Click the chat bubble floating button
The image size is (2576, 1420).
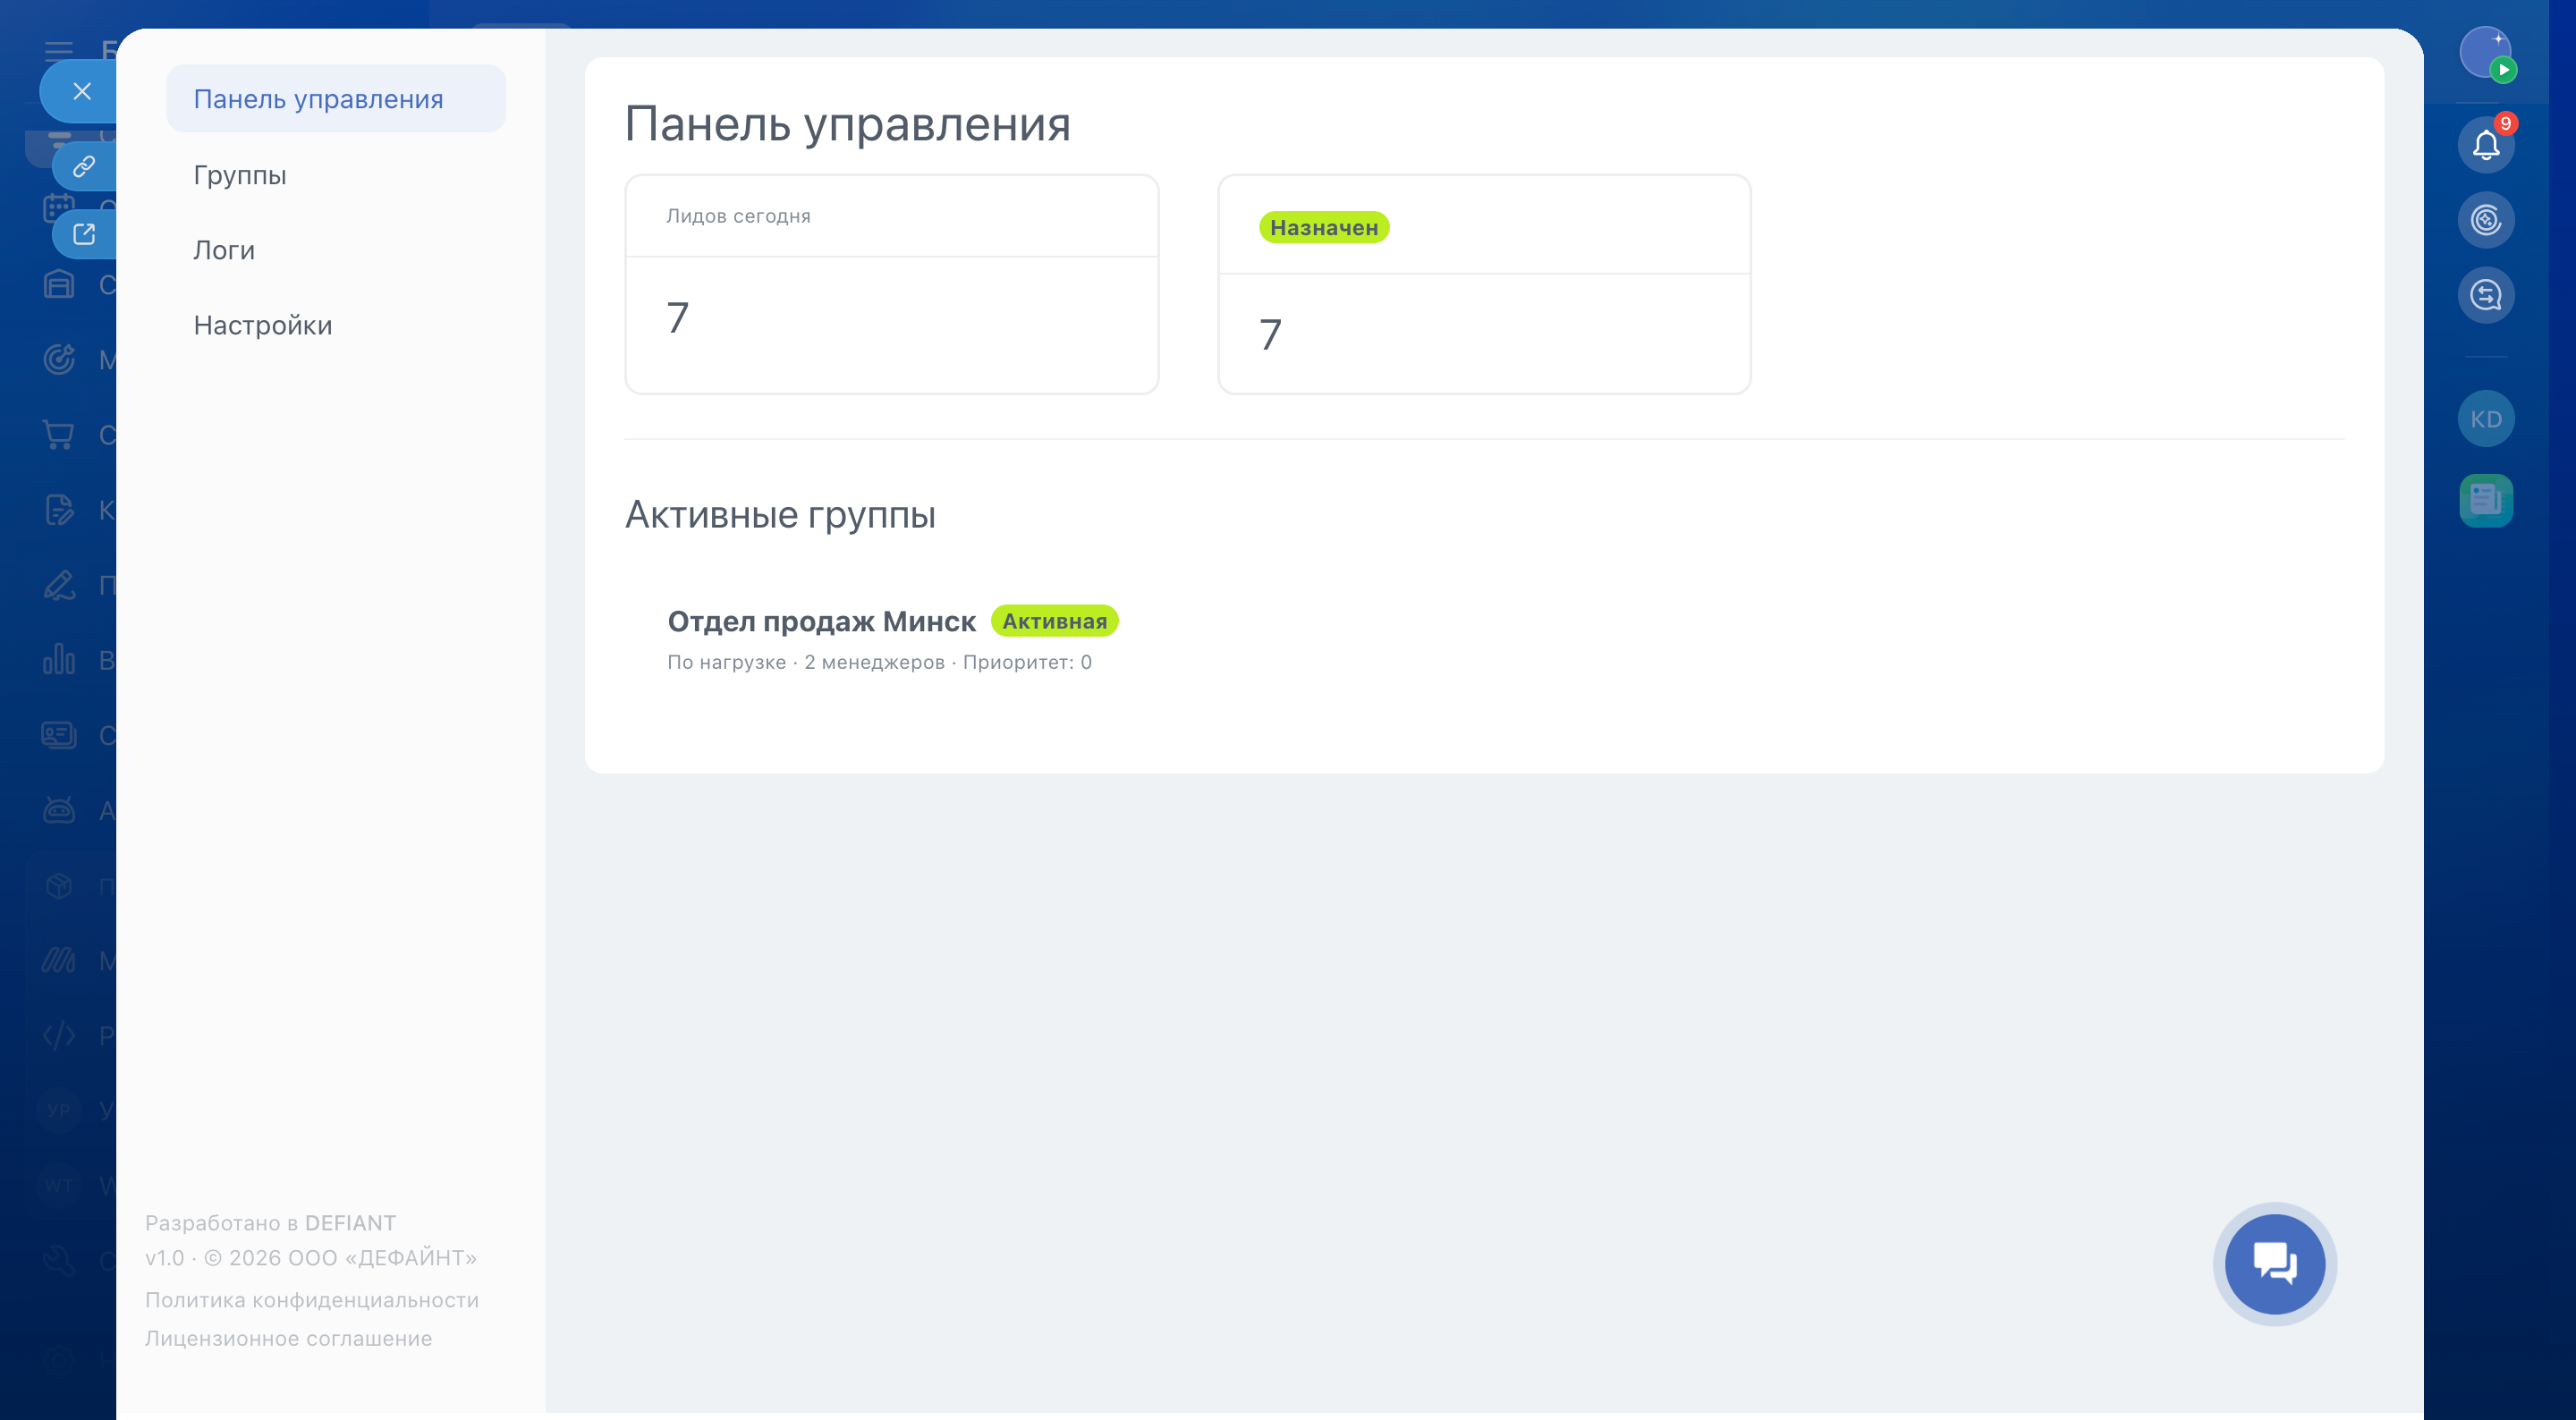(x=2273, y=1263)
